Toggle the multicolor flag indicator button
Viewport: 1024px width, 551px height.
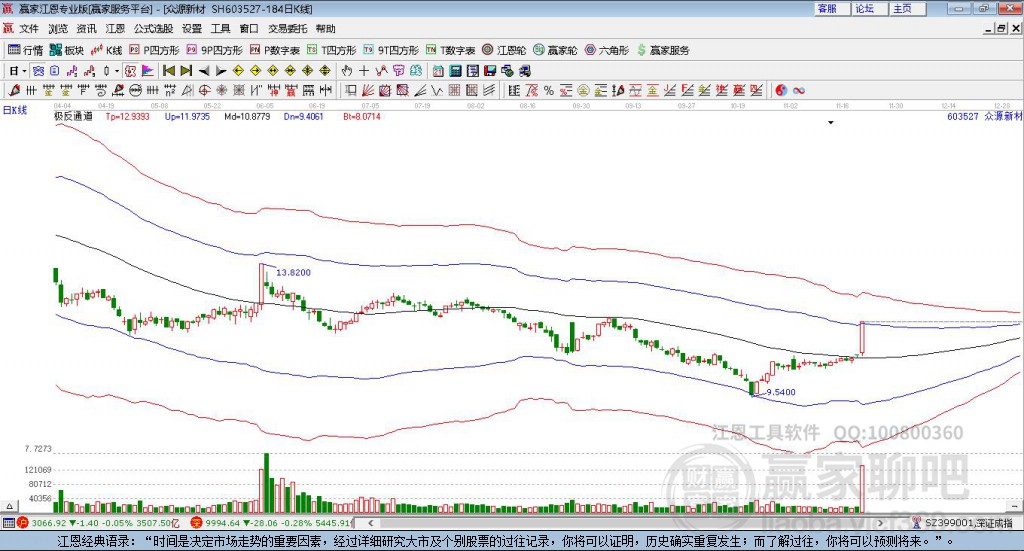(148, 71)
